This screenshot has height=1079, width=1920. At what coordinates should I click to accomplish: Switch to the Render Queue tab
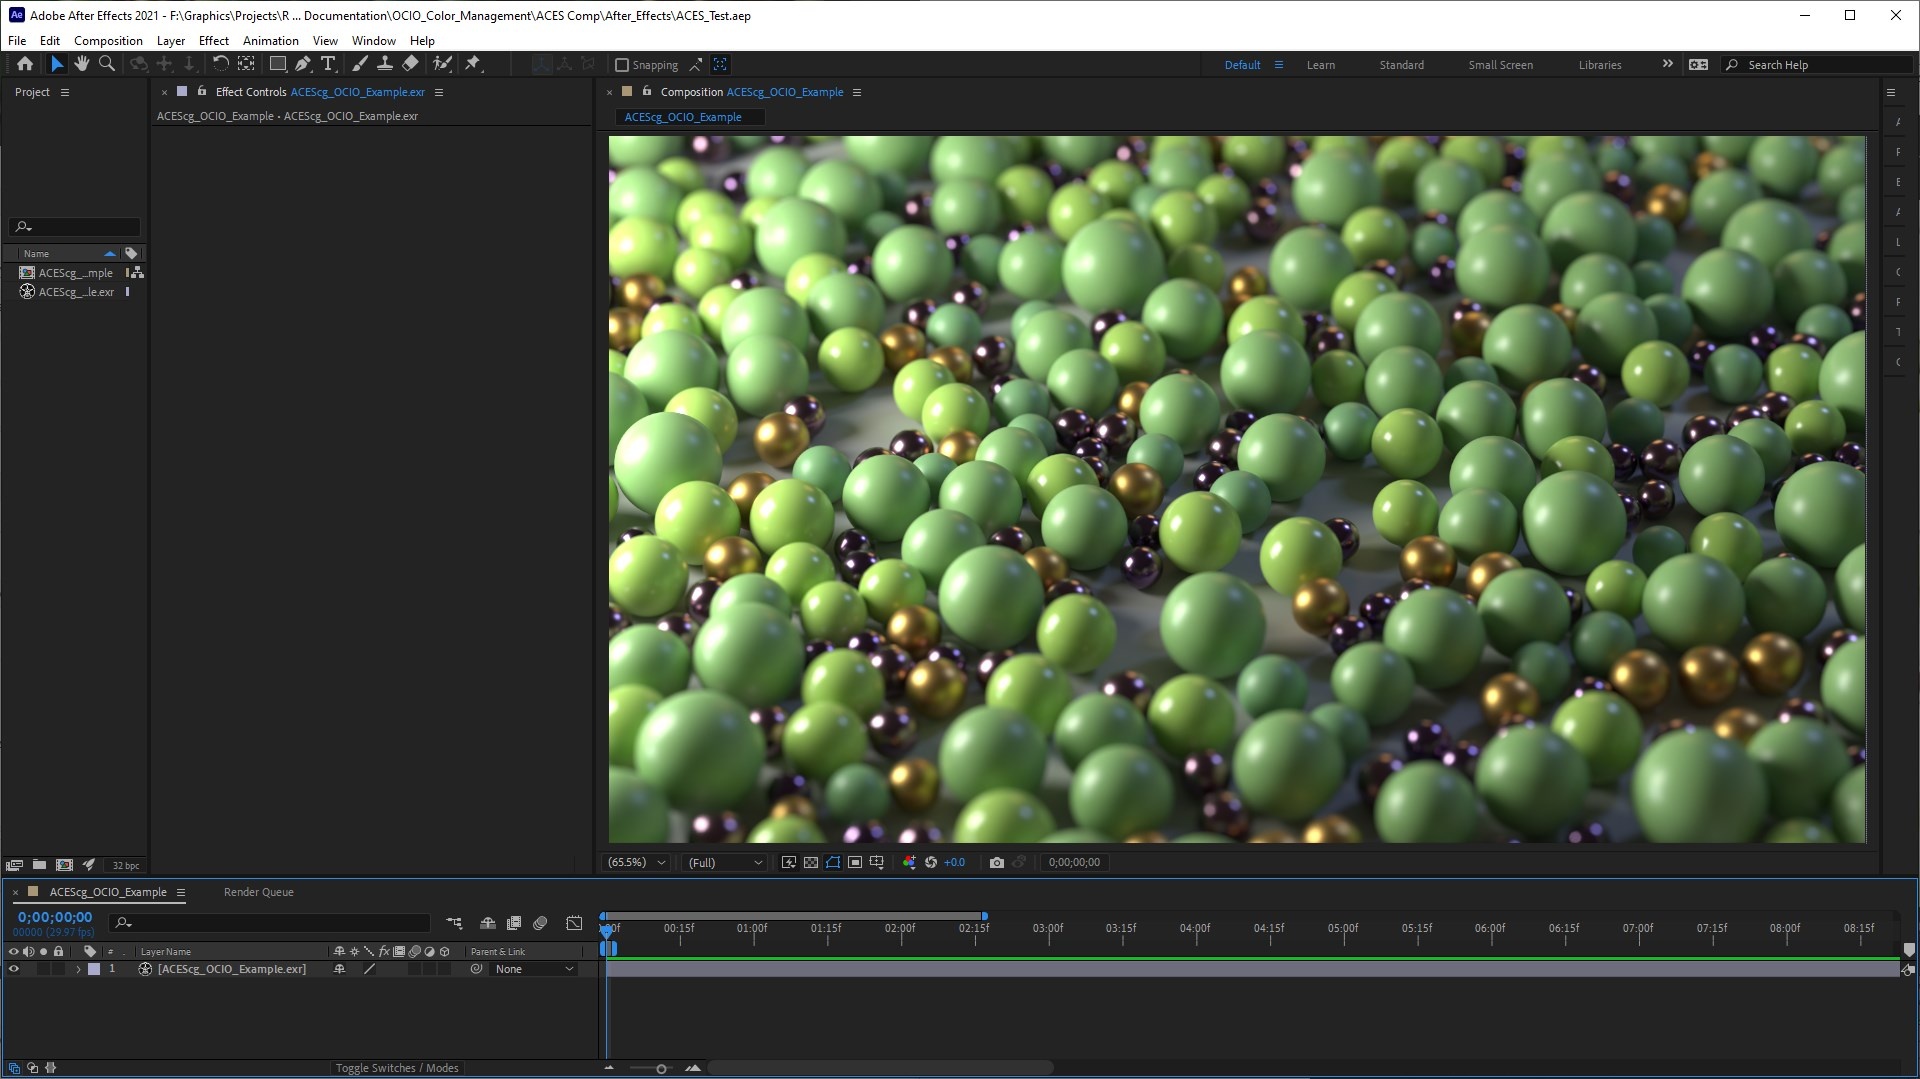(258, 892)
